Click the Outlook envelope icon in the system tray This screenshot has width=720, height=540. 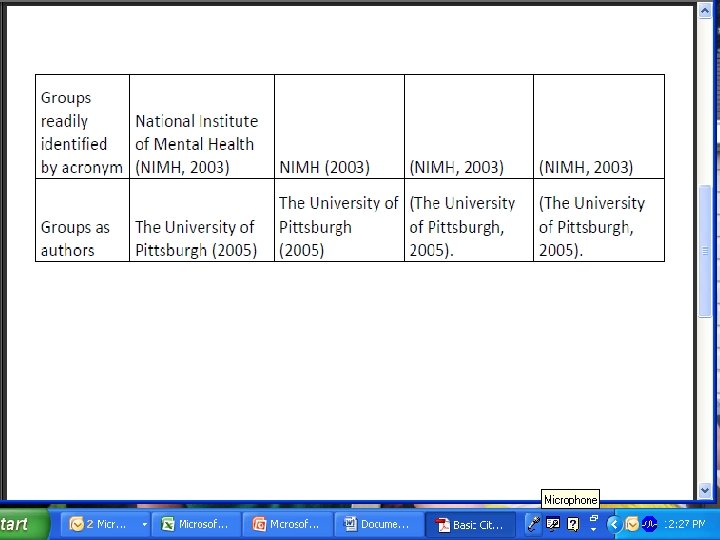[632, 524]
